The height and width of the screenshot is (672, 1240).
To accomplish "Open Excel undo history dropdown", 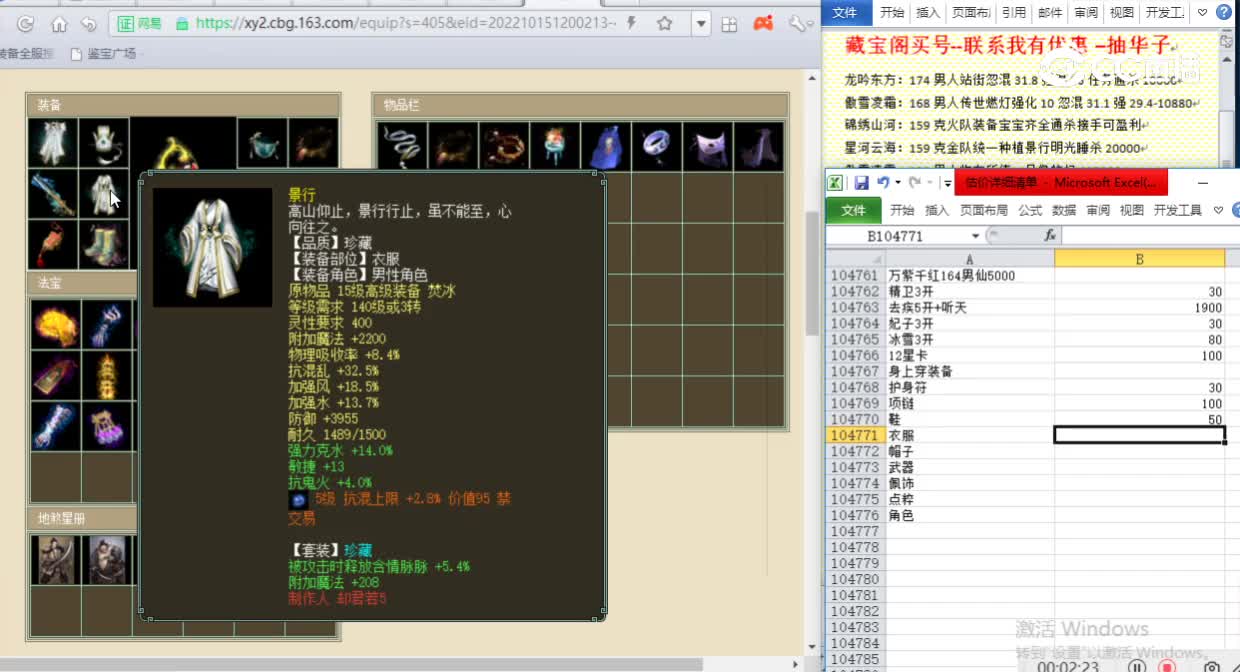I will (x=898, y=183).
